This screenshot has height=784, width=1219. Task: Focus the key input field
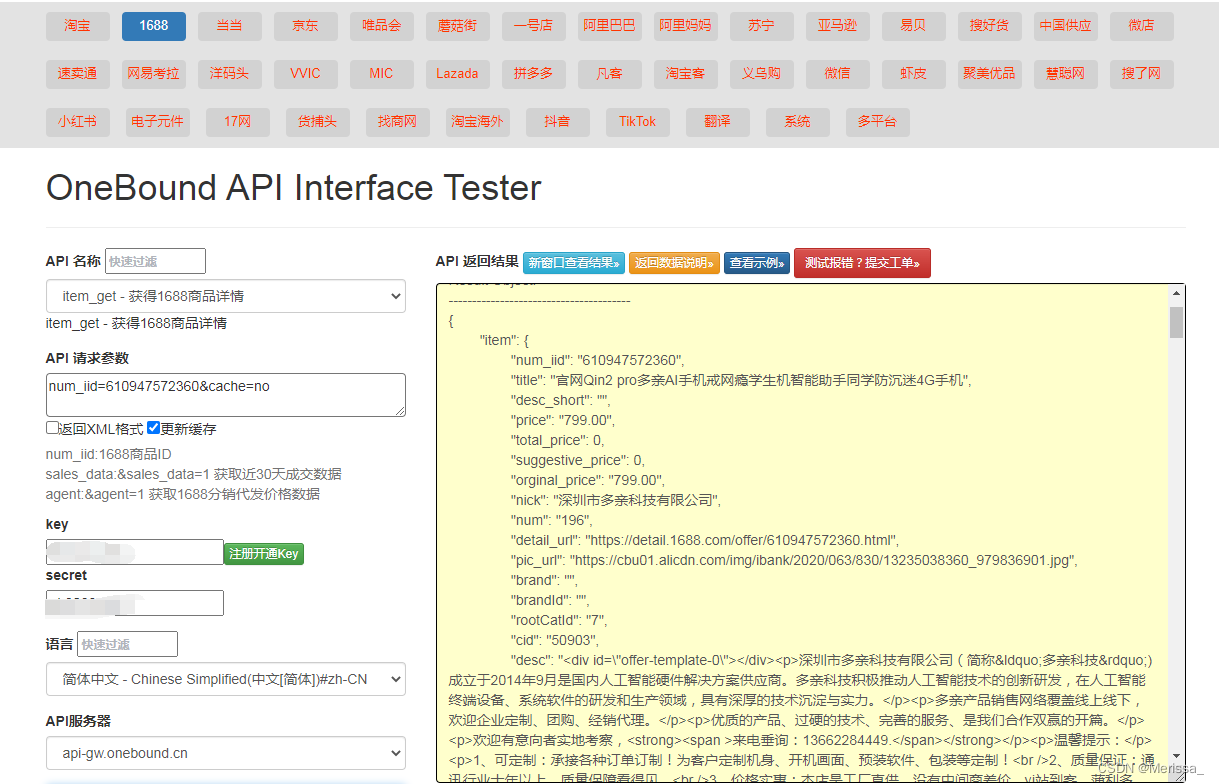click(x=135, y=552)
